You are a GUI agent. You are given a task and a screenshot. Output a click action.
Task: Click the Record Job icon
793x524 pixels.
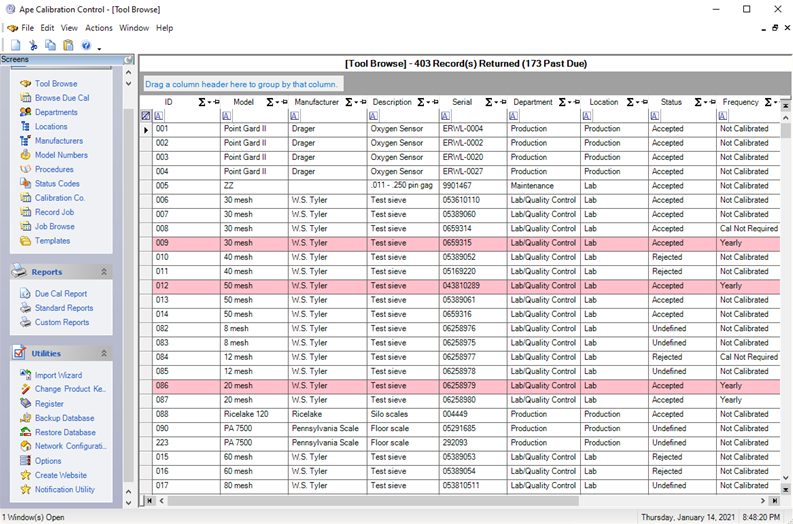coord(25,212)
